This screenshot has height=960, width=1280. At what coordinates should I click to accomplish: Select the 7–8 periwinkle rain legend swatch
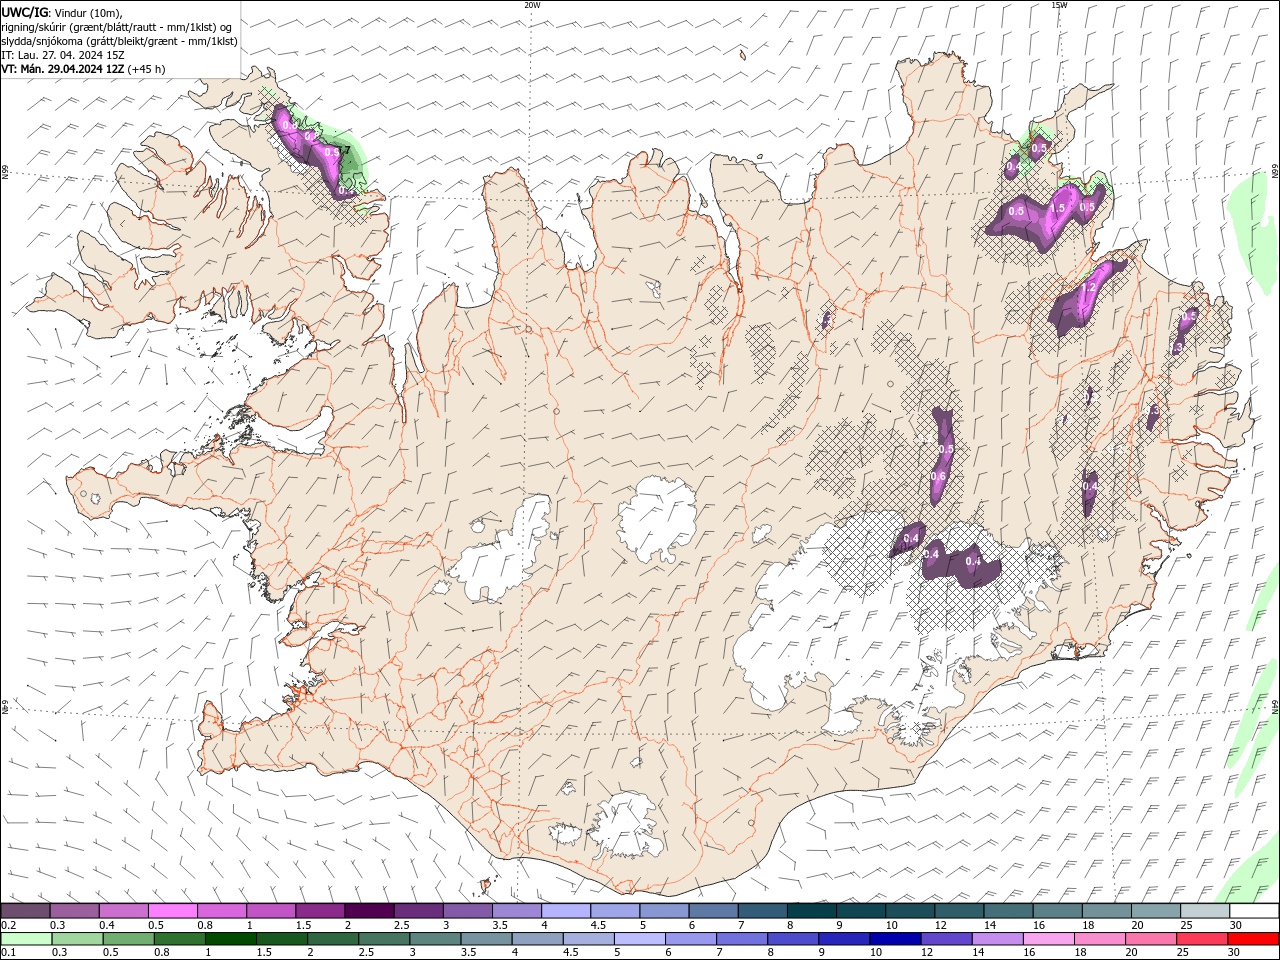click(x=741, y=939)
